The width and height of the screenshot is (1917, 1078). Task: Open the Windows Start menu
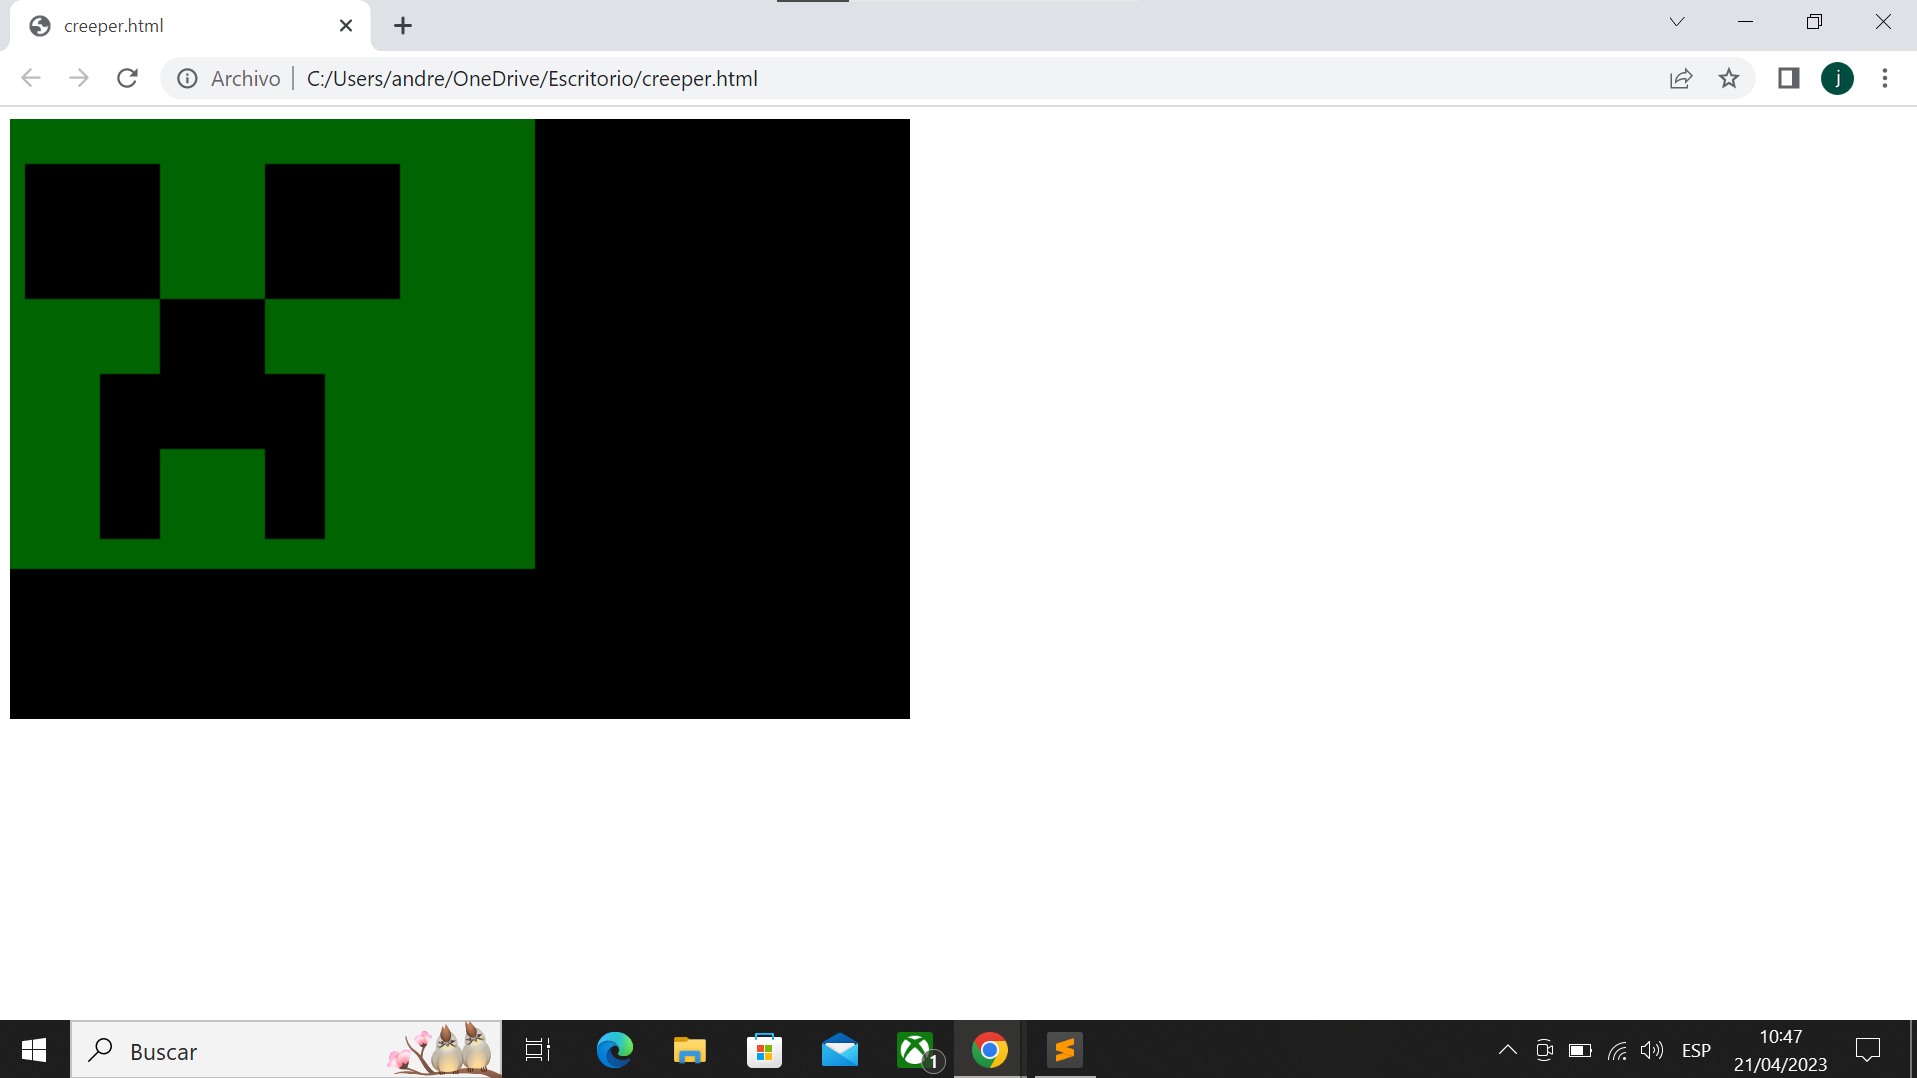click(x=34, y=1050)
